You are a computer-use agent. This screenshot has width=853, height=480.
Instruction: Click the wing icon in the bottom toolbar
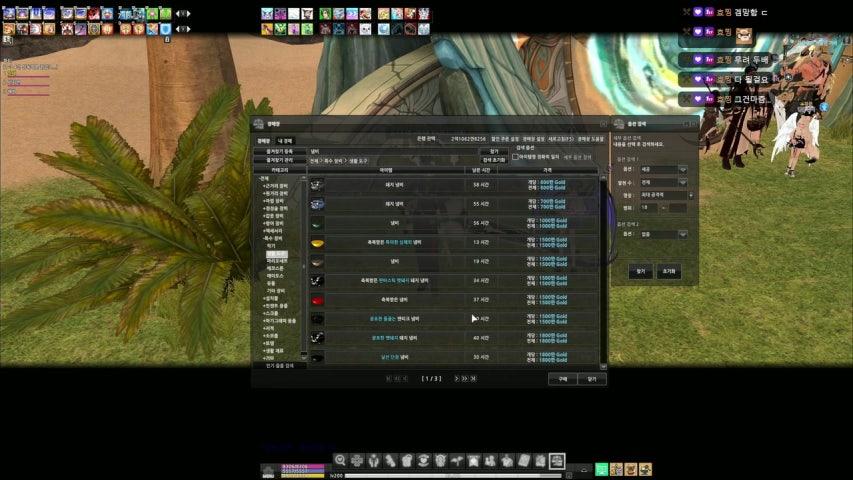click(x=457, y=461)
